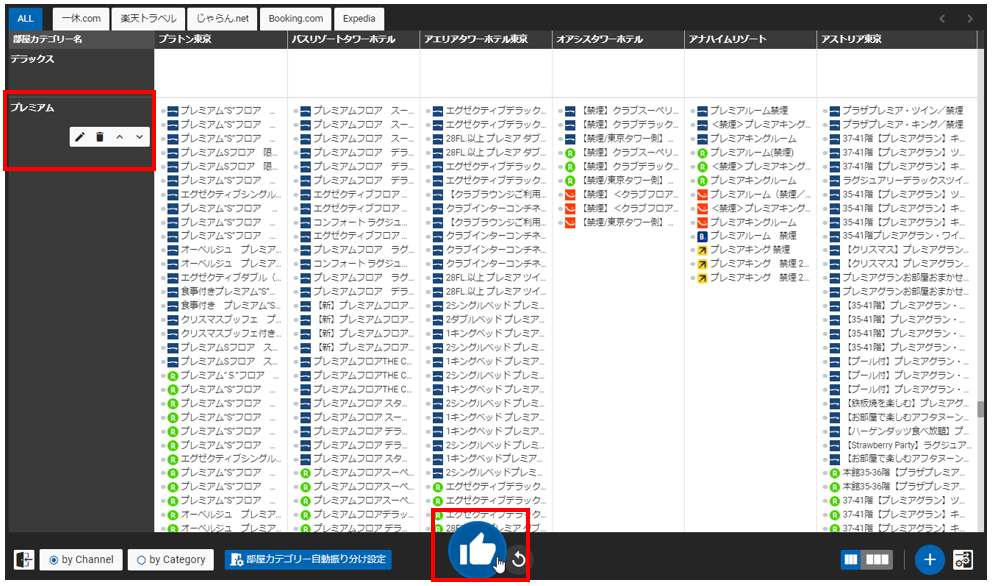
Task: Open the 楽天トラベル tab
Action: click(x=147, y=18)
